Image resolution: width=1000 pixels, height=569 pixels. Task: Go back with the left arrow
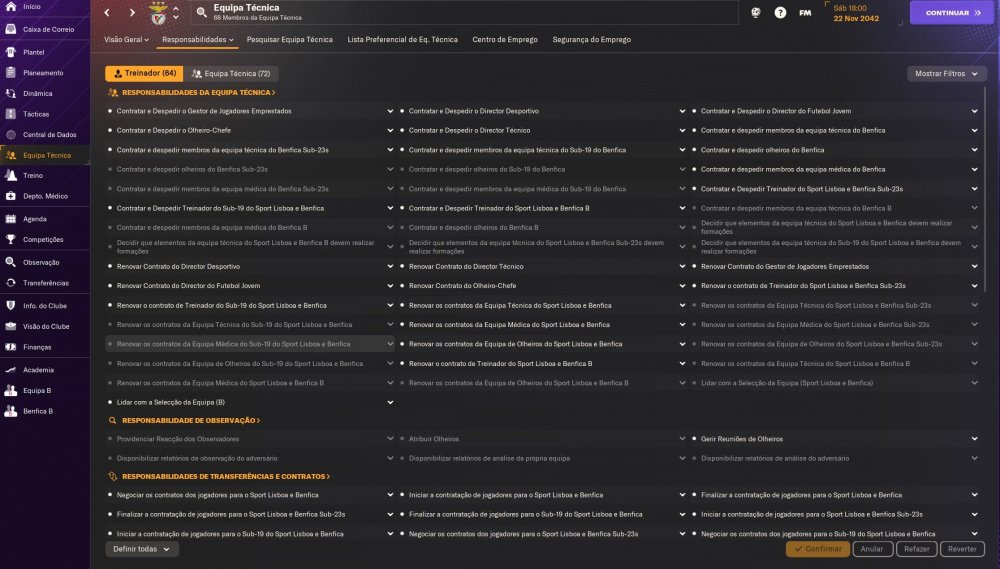107,13
